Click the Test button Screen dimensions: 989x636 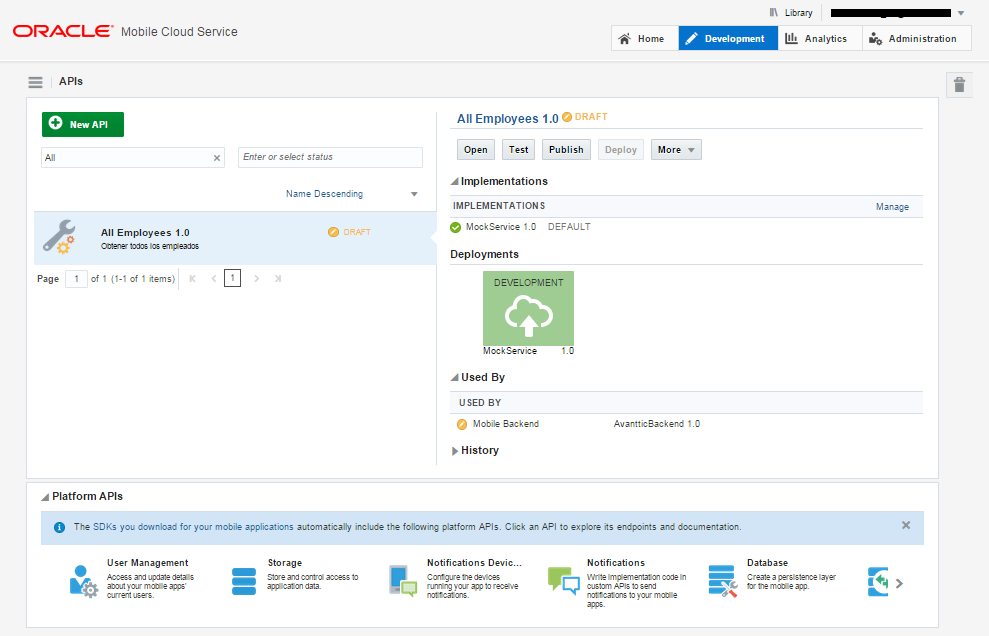pos(518,150)
